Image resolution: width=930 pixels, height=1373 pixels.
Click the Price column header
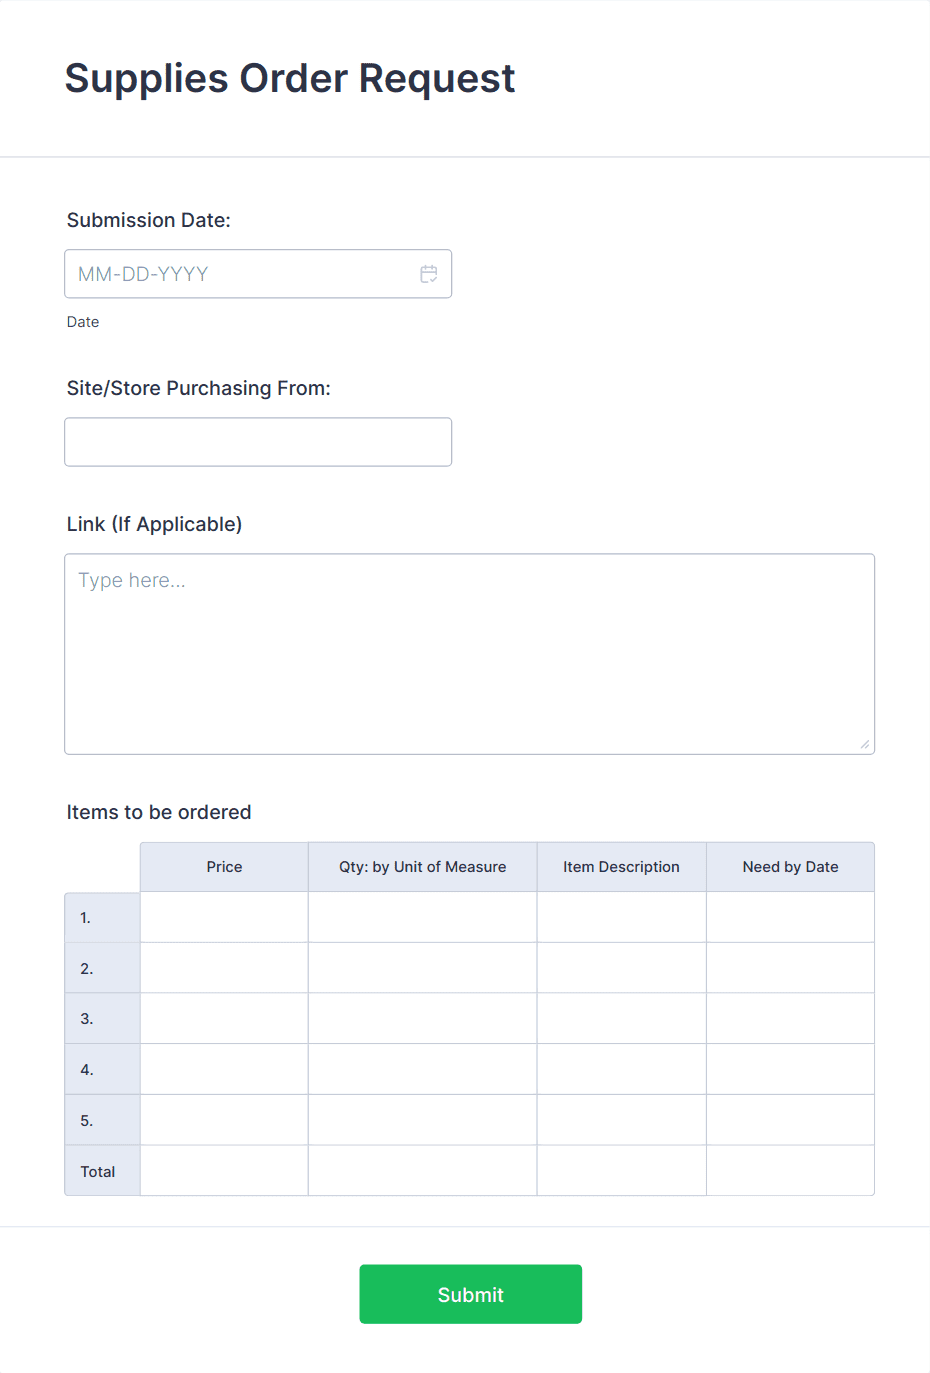223,866
